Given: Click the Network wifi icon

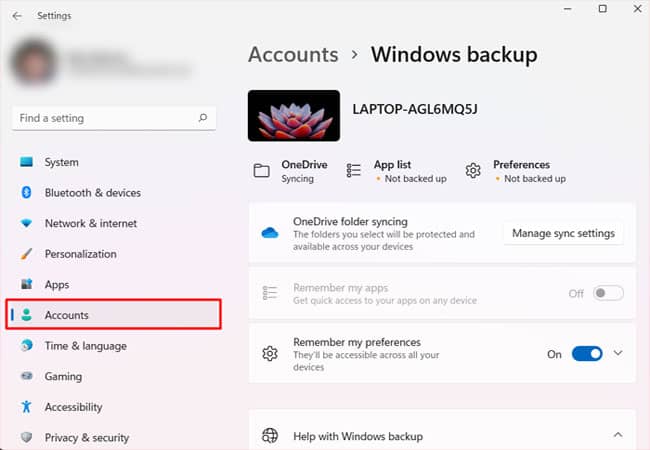Looking at the screenshot, I should coord(27,223).
